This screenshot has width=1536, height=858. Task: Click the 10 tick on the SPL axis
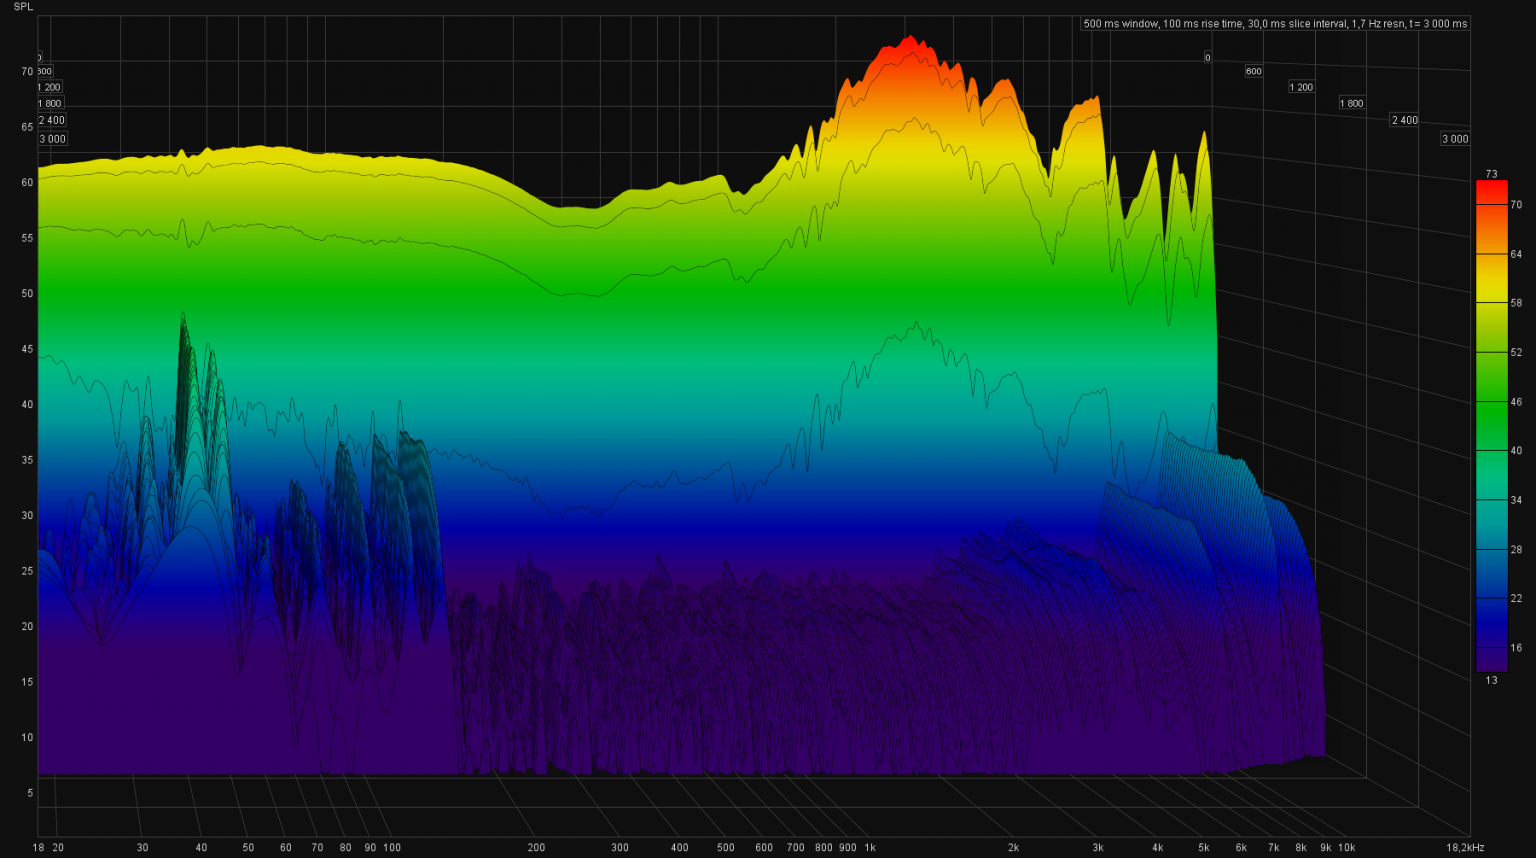27,737
